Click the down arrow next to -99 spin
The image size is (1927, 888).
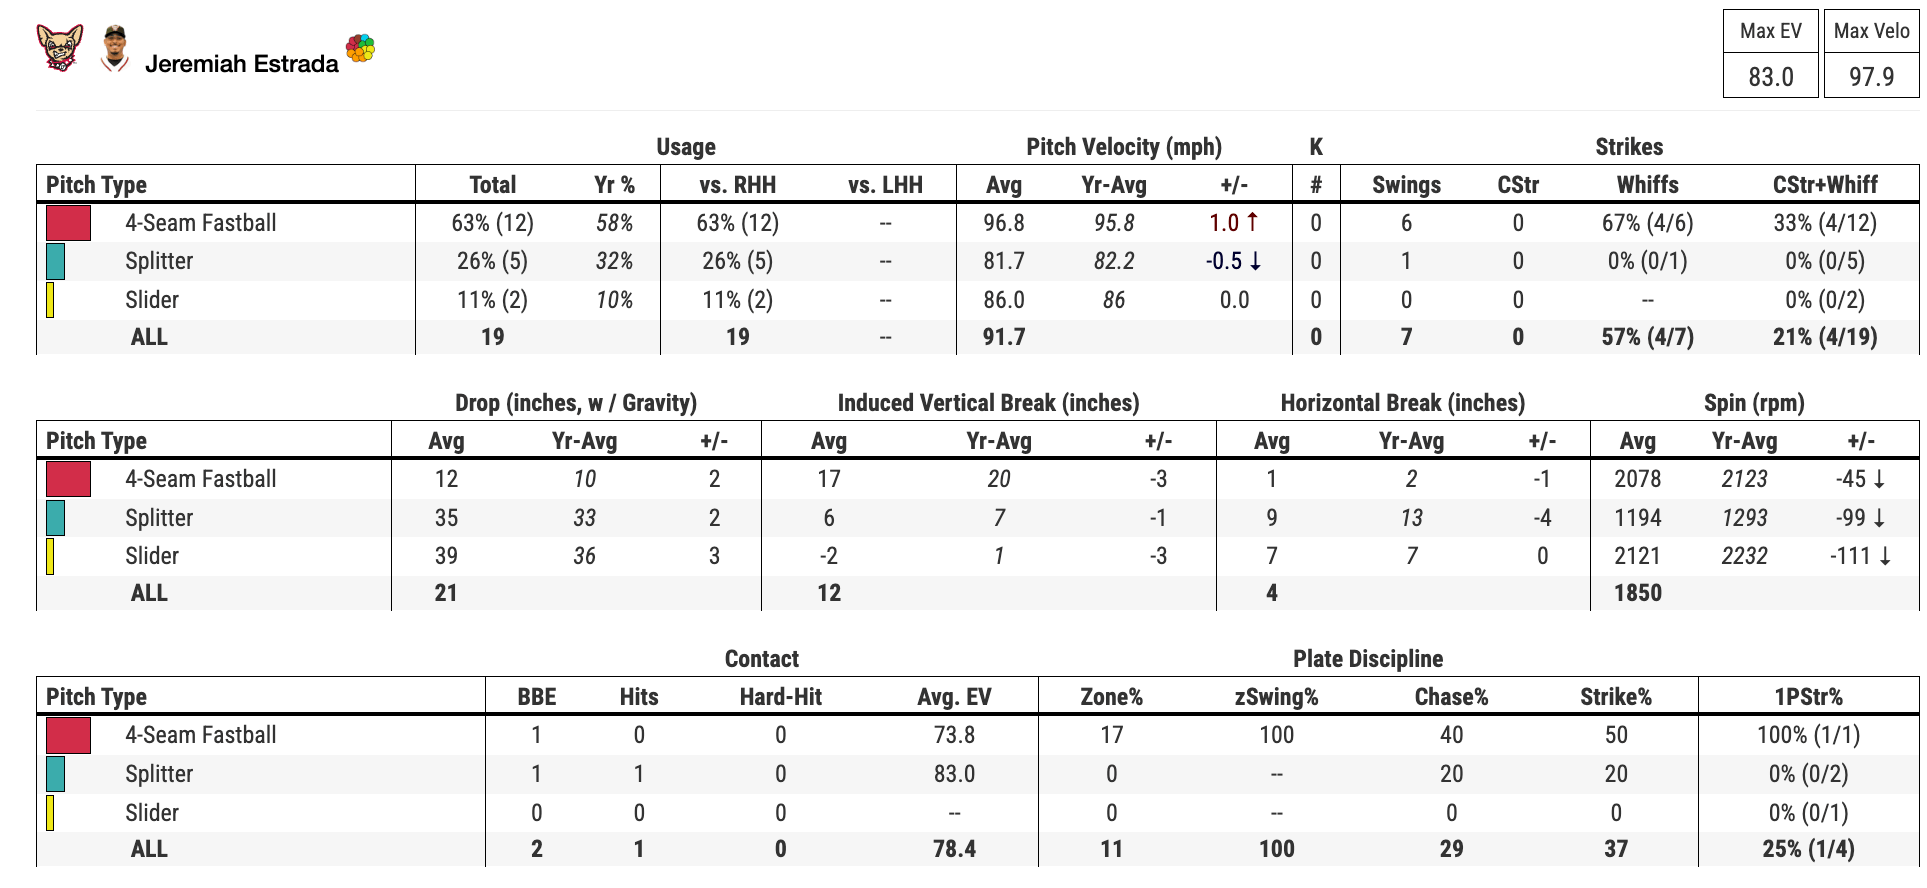click(x=1879, y=518)
